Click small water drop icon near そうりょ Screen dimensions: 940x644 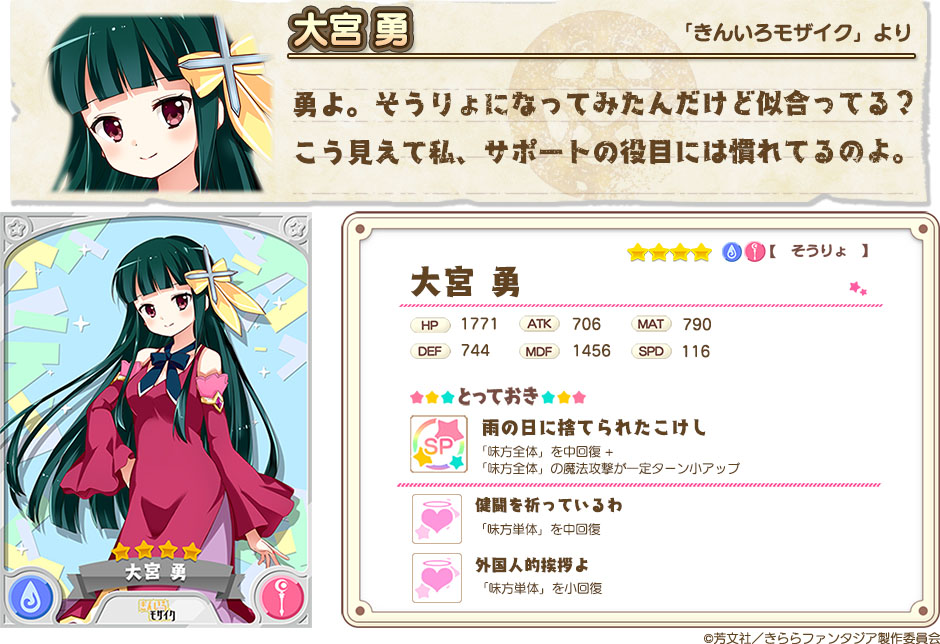coord(731,252)
